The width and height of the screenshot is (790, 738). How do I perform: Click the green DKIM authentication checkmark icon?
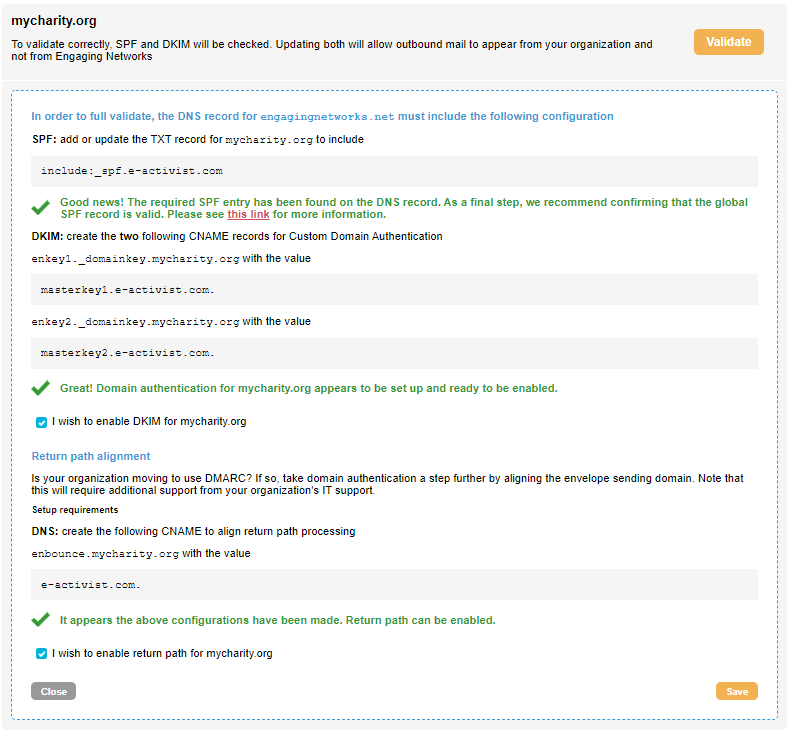coord(40,388)
